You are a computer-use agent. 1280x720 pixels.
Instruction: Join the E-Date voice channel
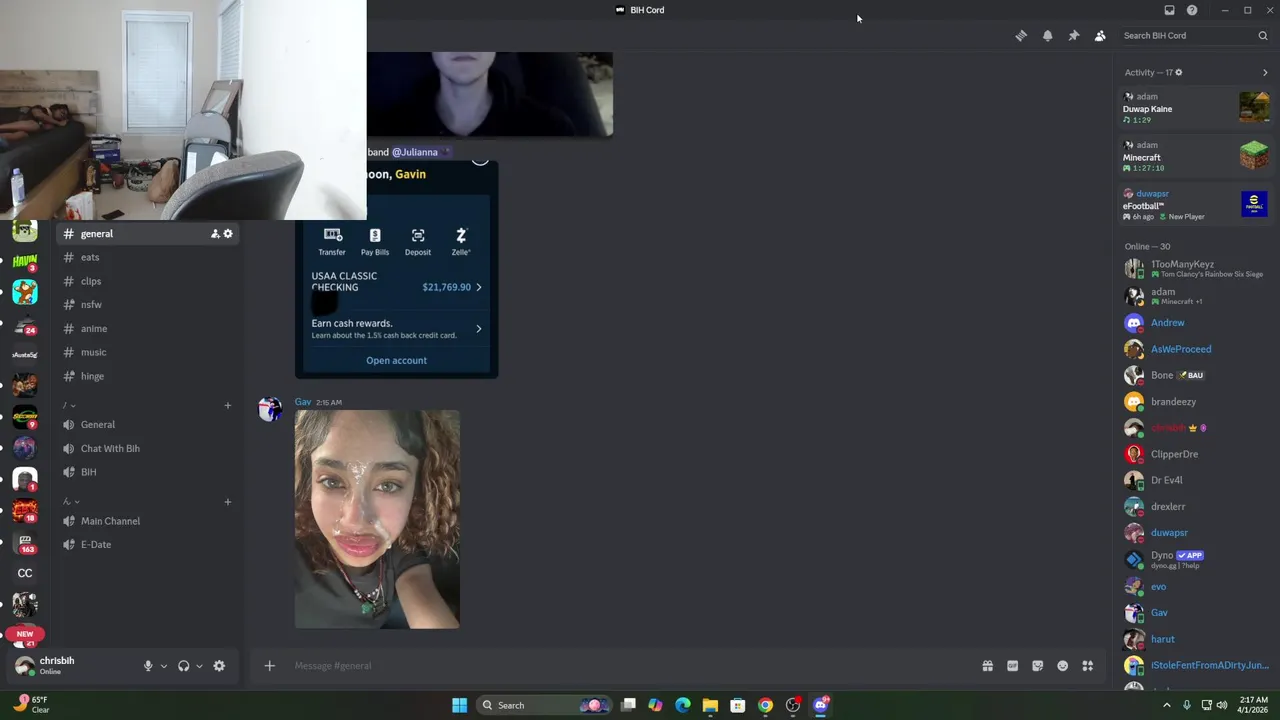tap(148, 545)
